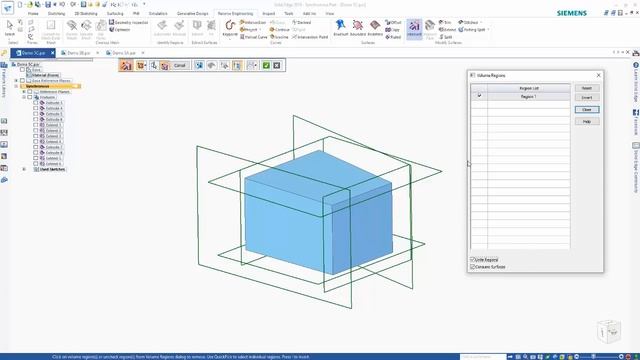640x360 pixels.
Task: Open Customize Quick Access Toolbar dropdown
Action: [144, 4]
